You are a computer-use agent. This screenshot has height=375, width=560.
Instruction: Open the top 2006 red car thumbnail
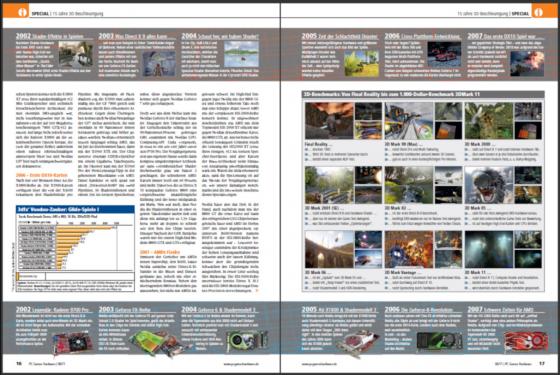[x=444, y=54]
